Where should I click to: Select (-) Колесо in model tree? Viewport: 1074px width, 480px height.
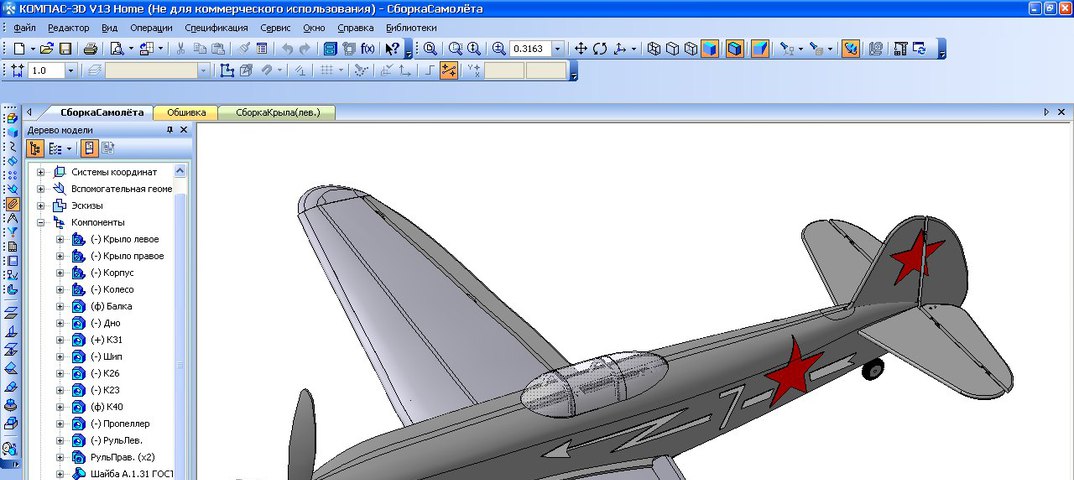click(112, 290)
